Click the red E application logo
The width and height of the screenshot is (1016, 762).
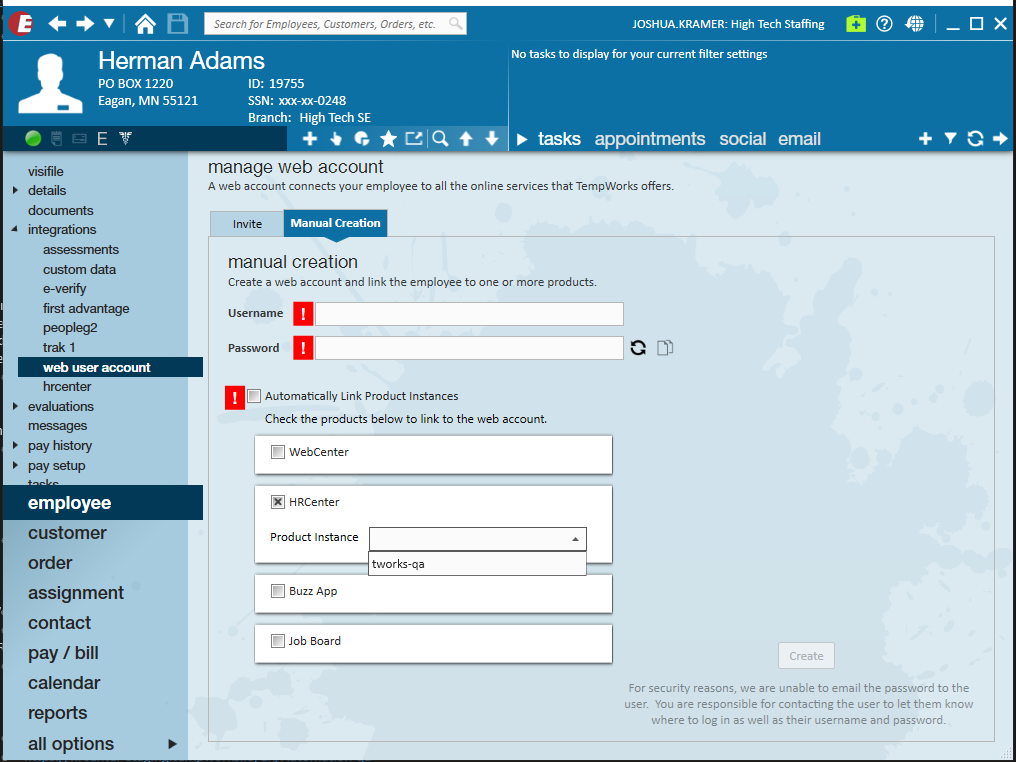click(x=20, y=24)
